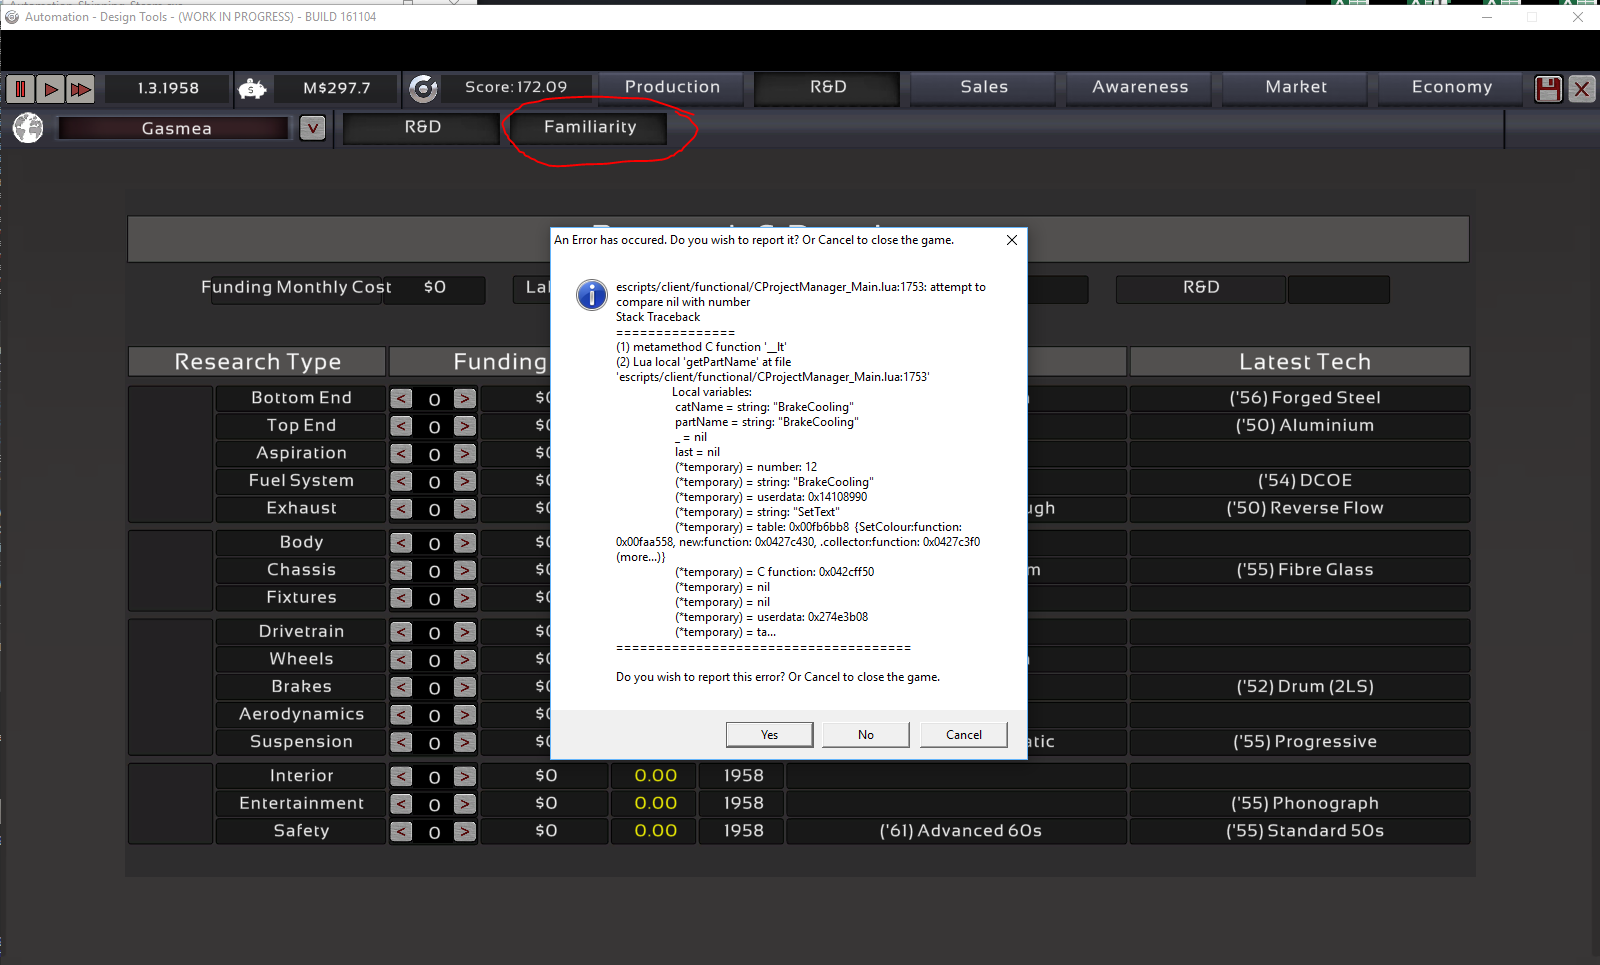This screenshot has height=965, width=1600.
Task: Select the Gasmea country name field
Action: [x=175, y=128]
